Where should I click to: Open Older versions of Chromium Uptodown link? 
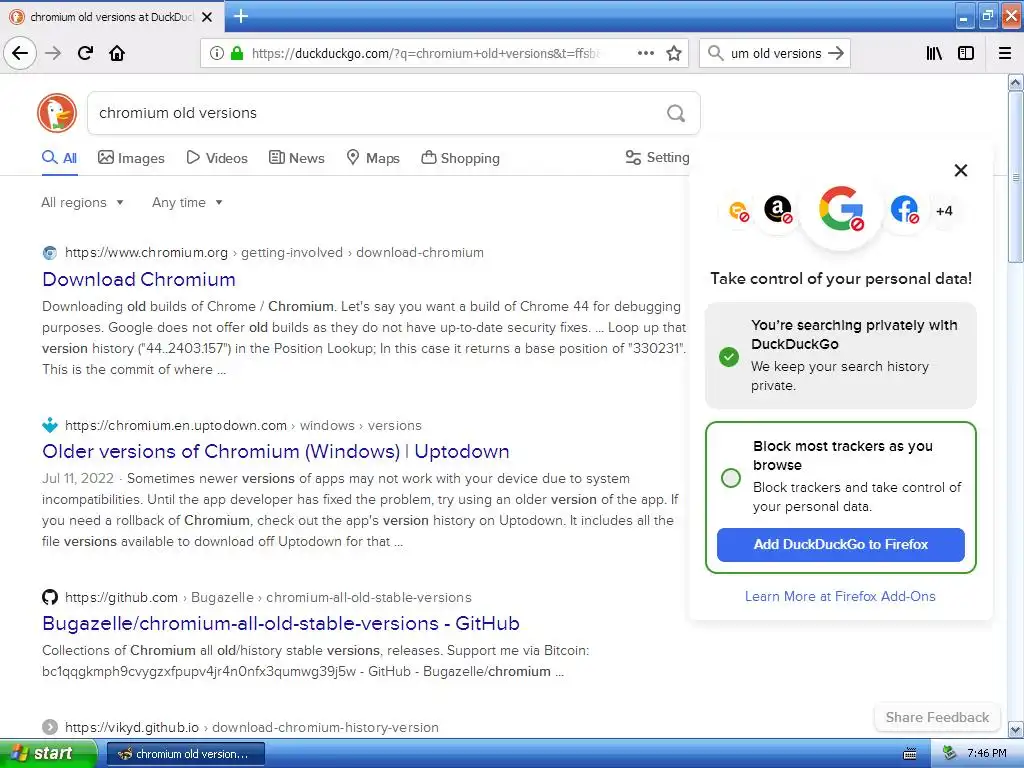click(276, 451)
